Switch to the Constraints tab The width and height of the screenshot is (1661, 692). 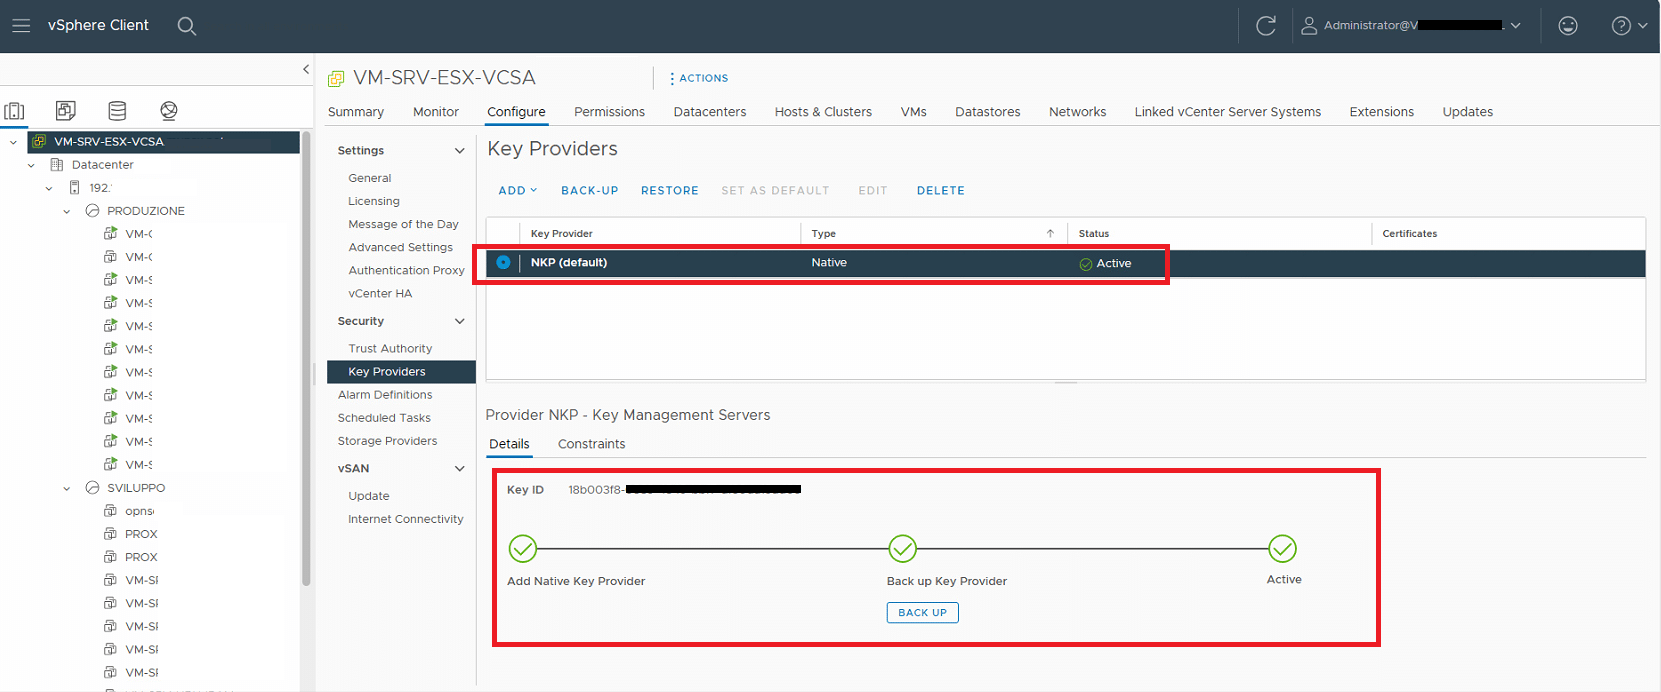591,444
